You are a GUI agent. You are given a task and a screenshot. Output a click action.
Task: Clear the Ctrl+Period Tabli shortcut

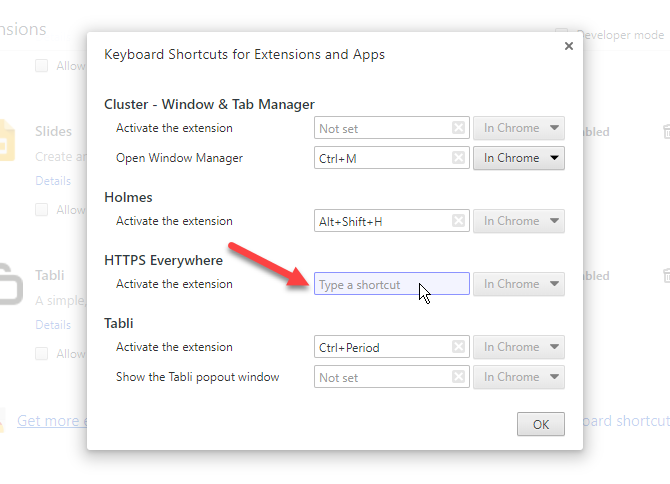(458, 347)
